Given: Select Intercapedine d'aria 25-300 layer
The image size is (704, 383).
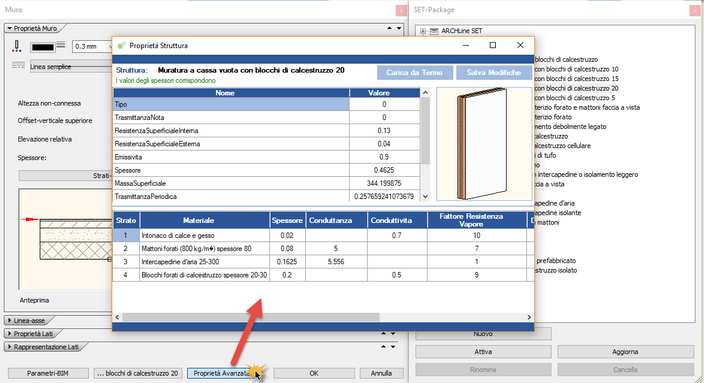Looking at the screenshot, I should (323, 262).
